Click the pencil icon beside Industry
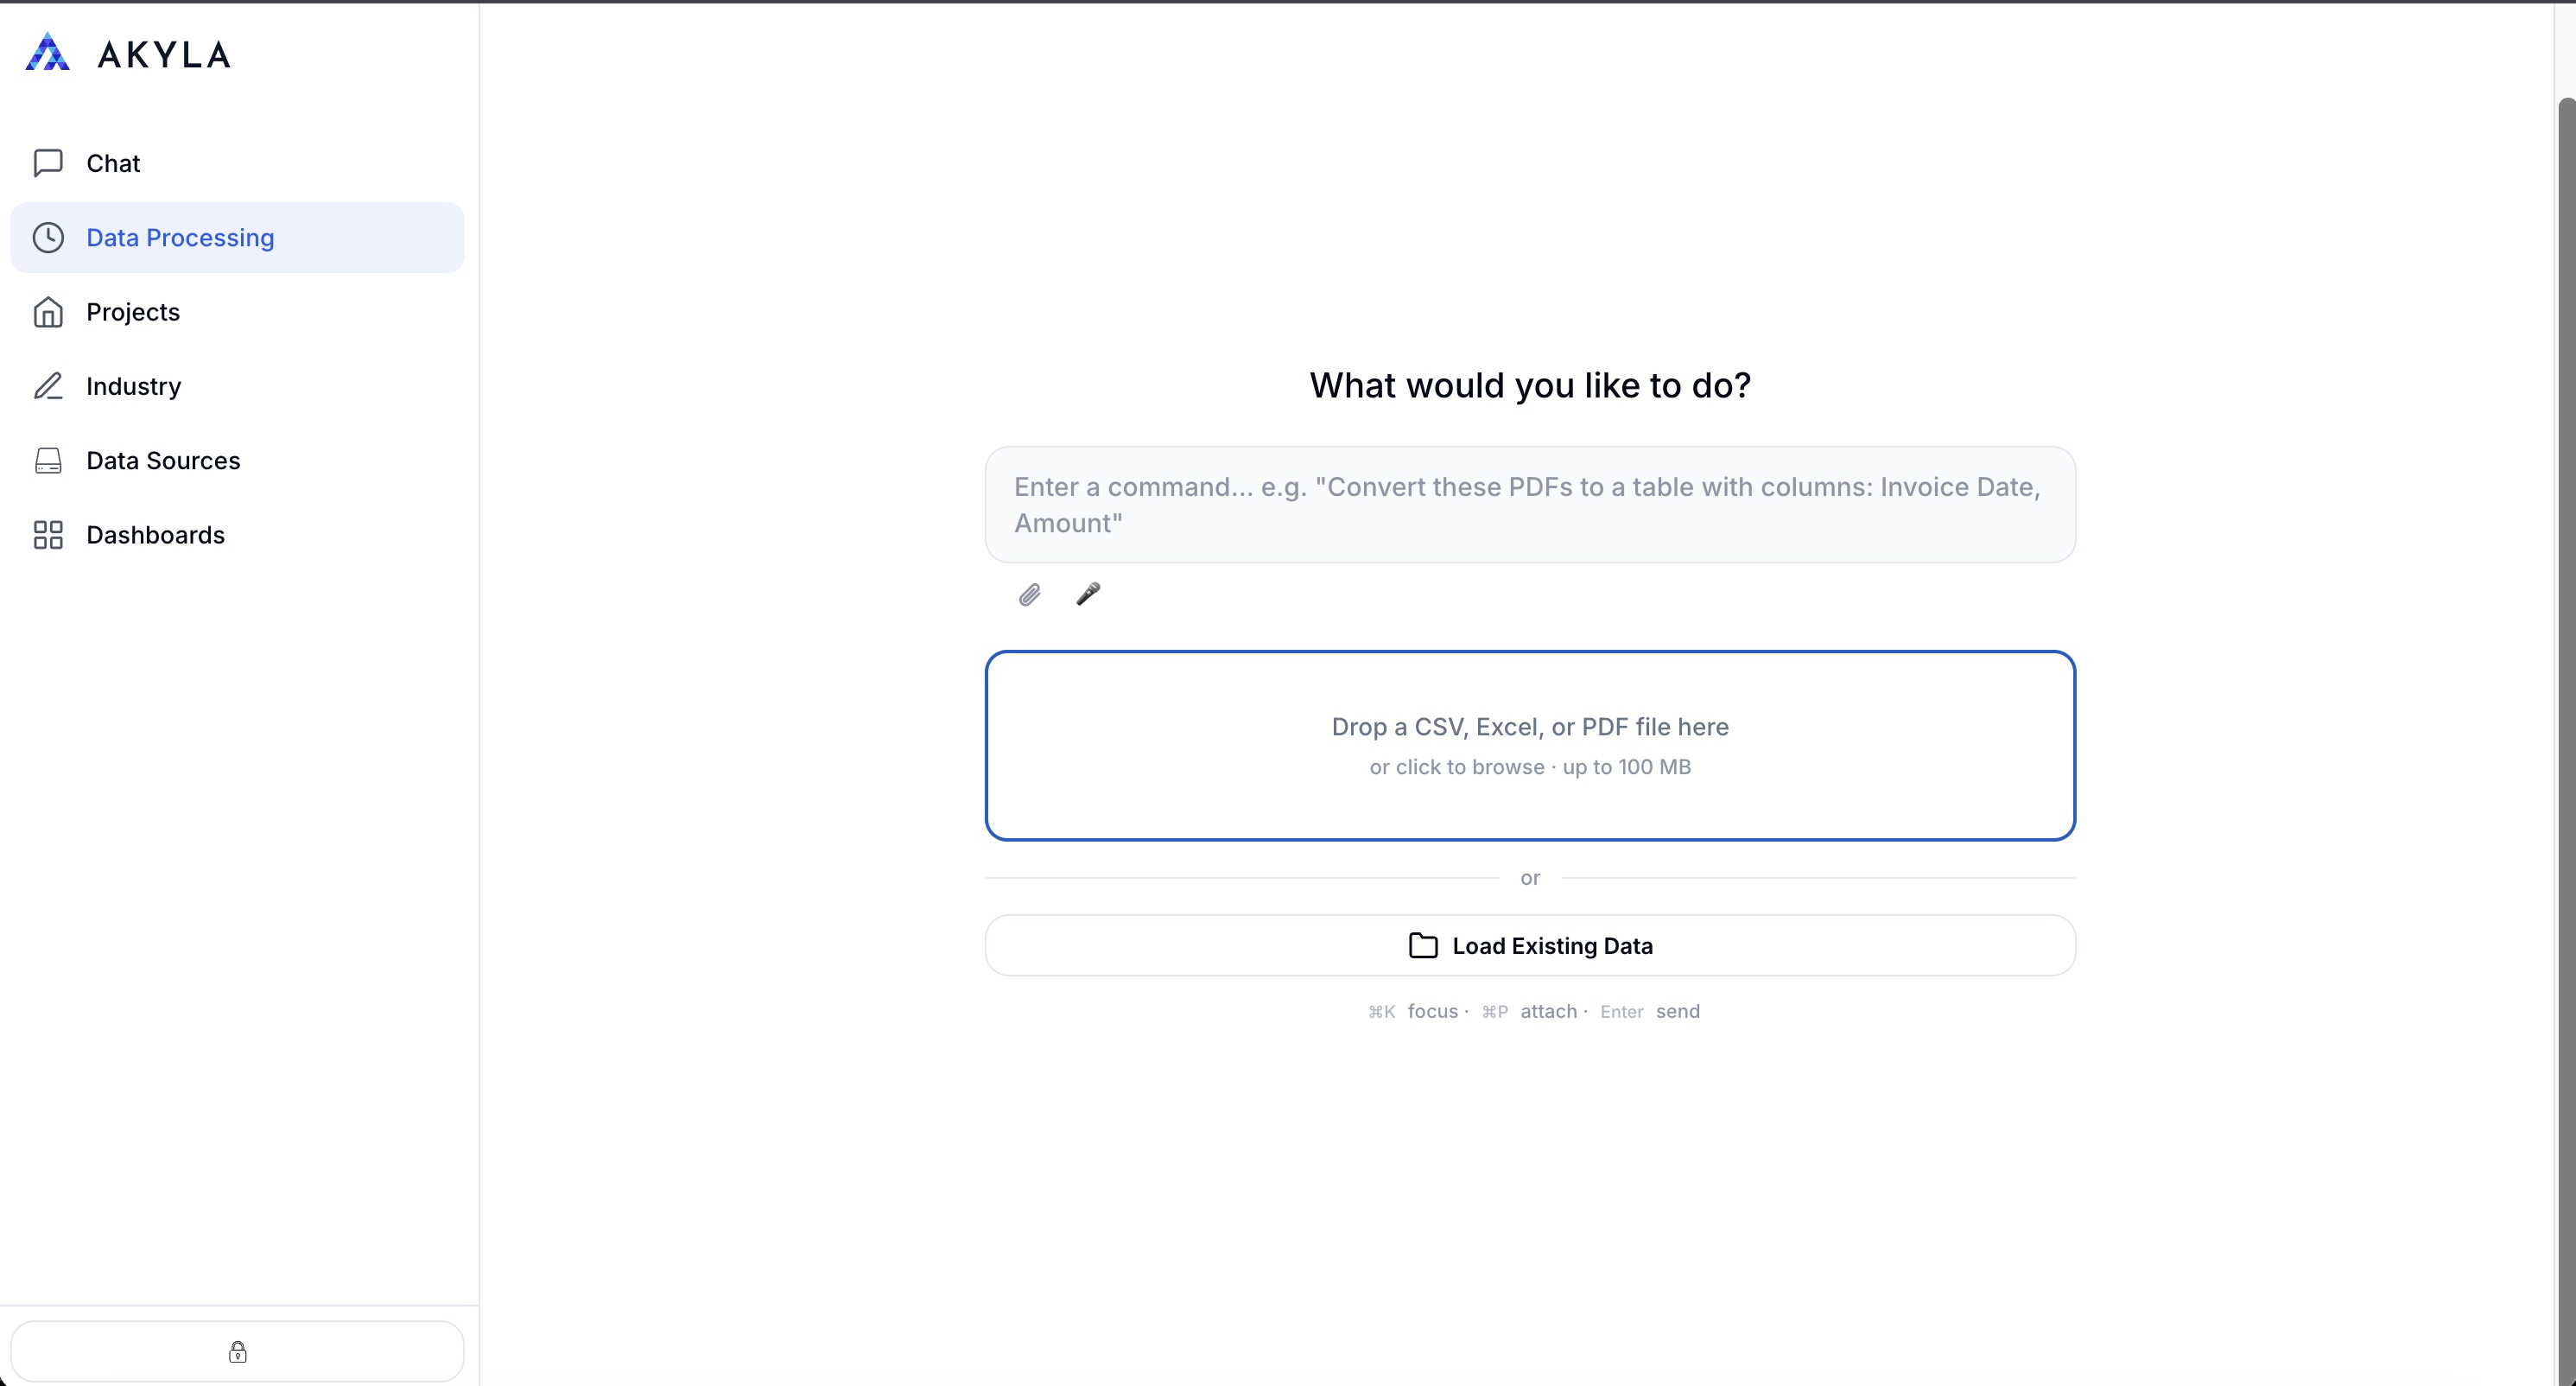 48,386
